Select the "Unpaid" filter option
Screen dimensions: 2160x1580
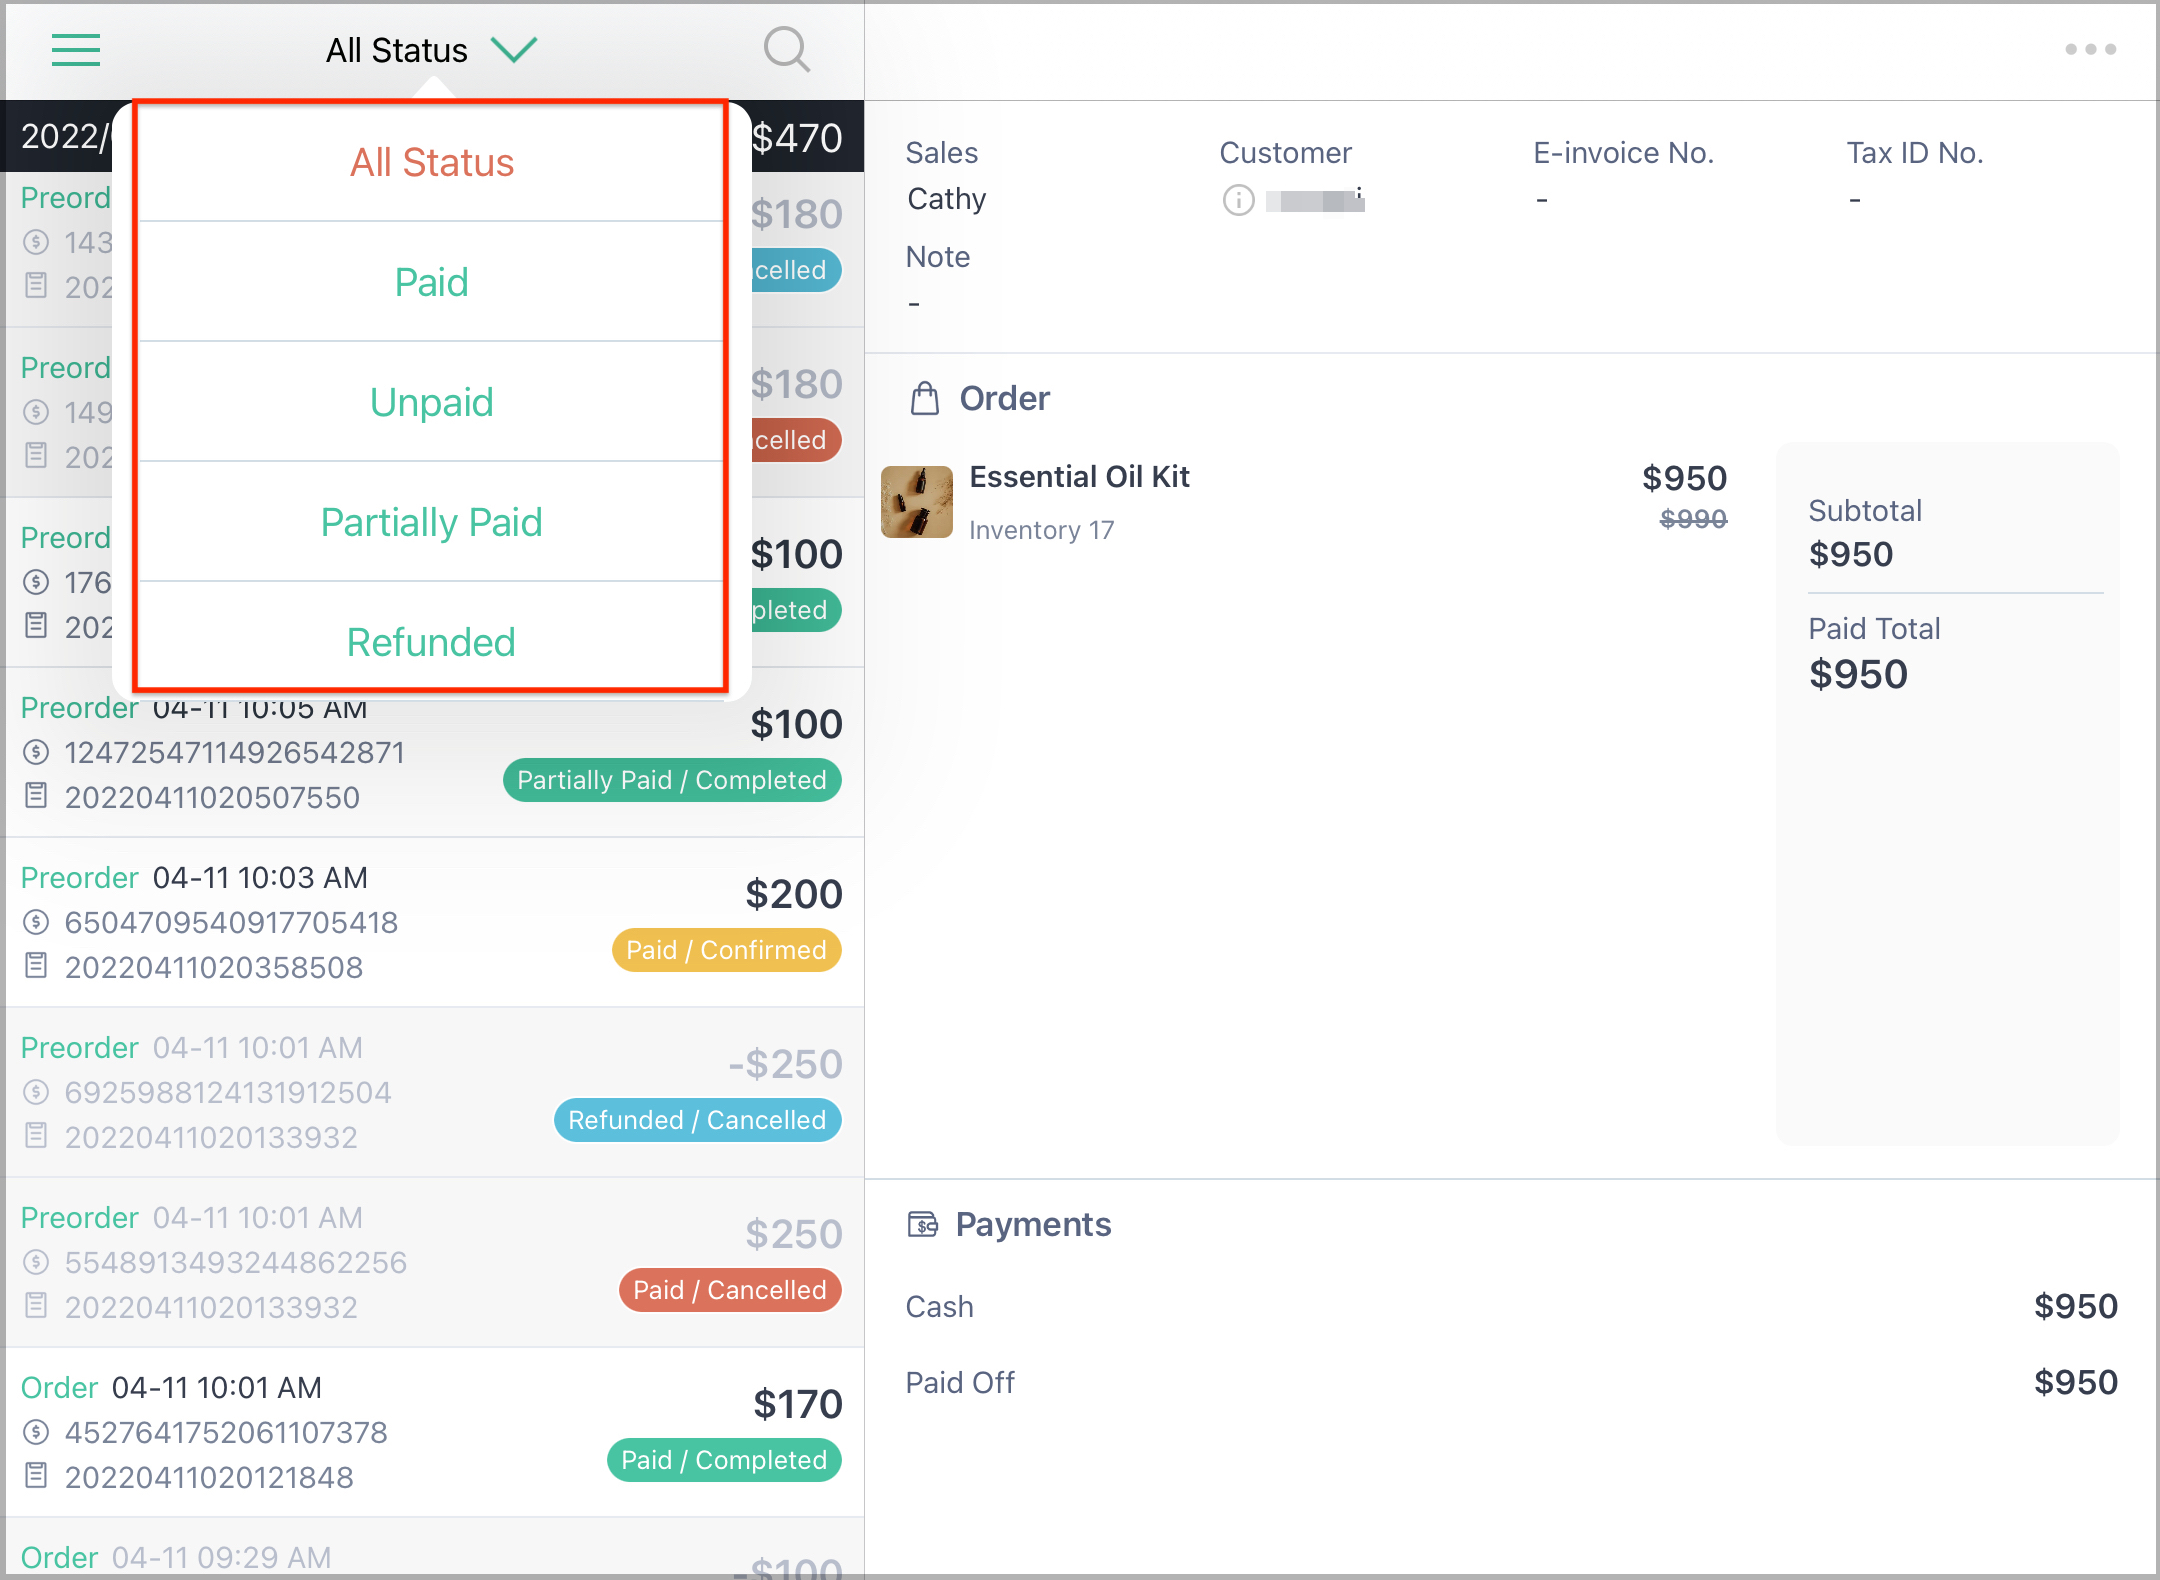click(431, 402)
